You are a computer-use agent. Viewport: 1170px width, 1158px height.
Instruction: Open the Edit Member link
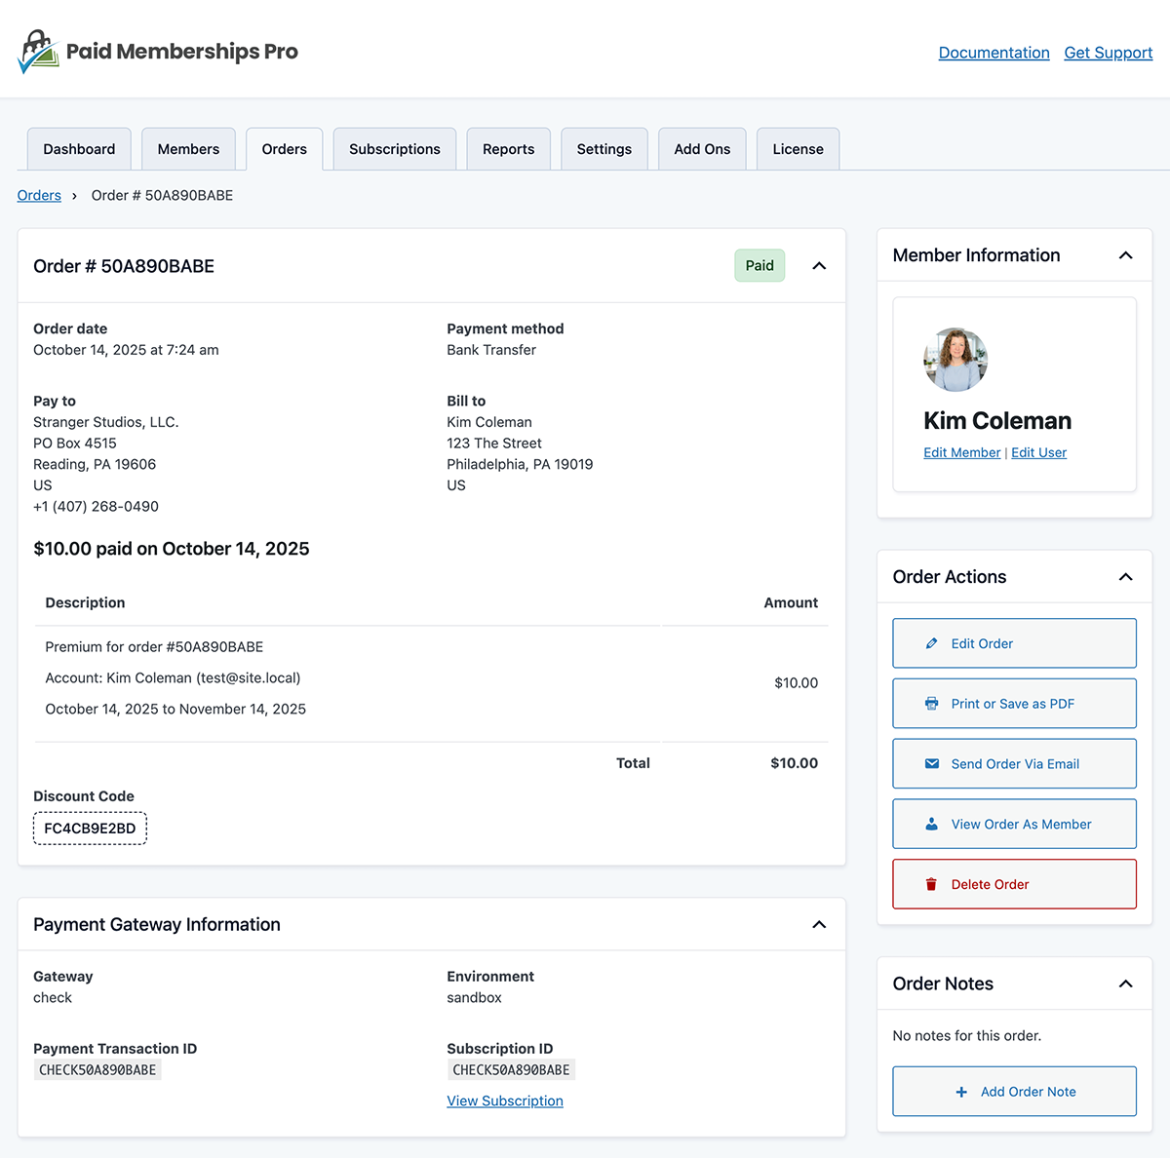961,452
